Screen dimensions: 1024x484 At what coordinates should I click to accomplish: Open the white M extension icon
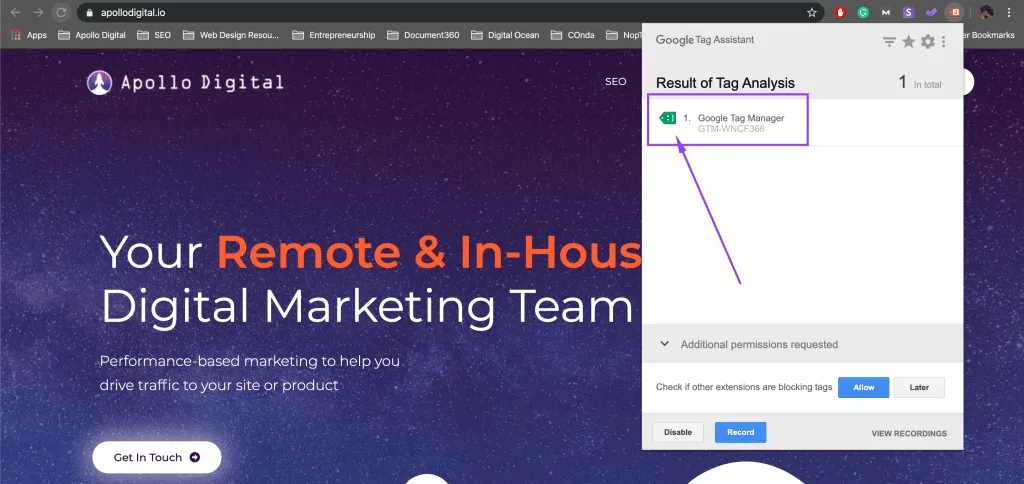886,12
